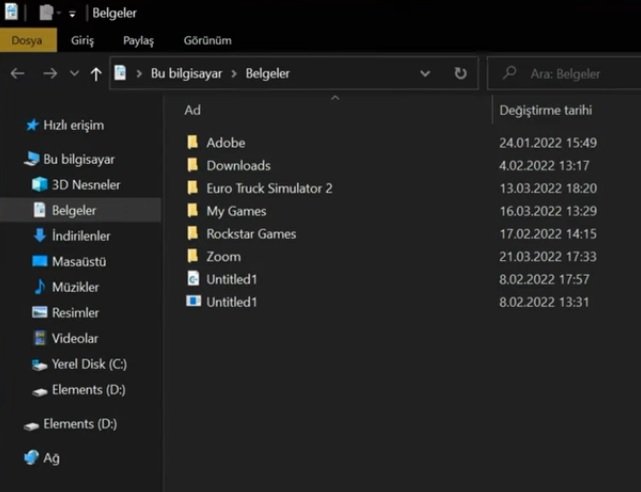The image size is (641, 492).
Task: Click icon of Untitled1 dated 8.02.2022 13:31
Action: [193, 301]
